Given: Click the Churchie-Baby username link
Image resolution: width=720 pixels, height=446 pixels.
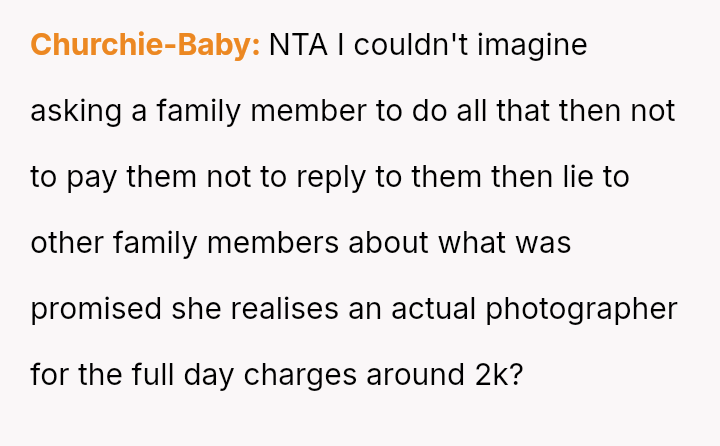Looking at the screenshot, I should [145, 45].
